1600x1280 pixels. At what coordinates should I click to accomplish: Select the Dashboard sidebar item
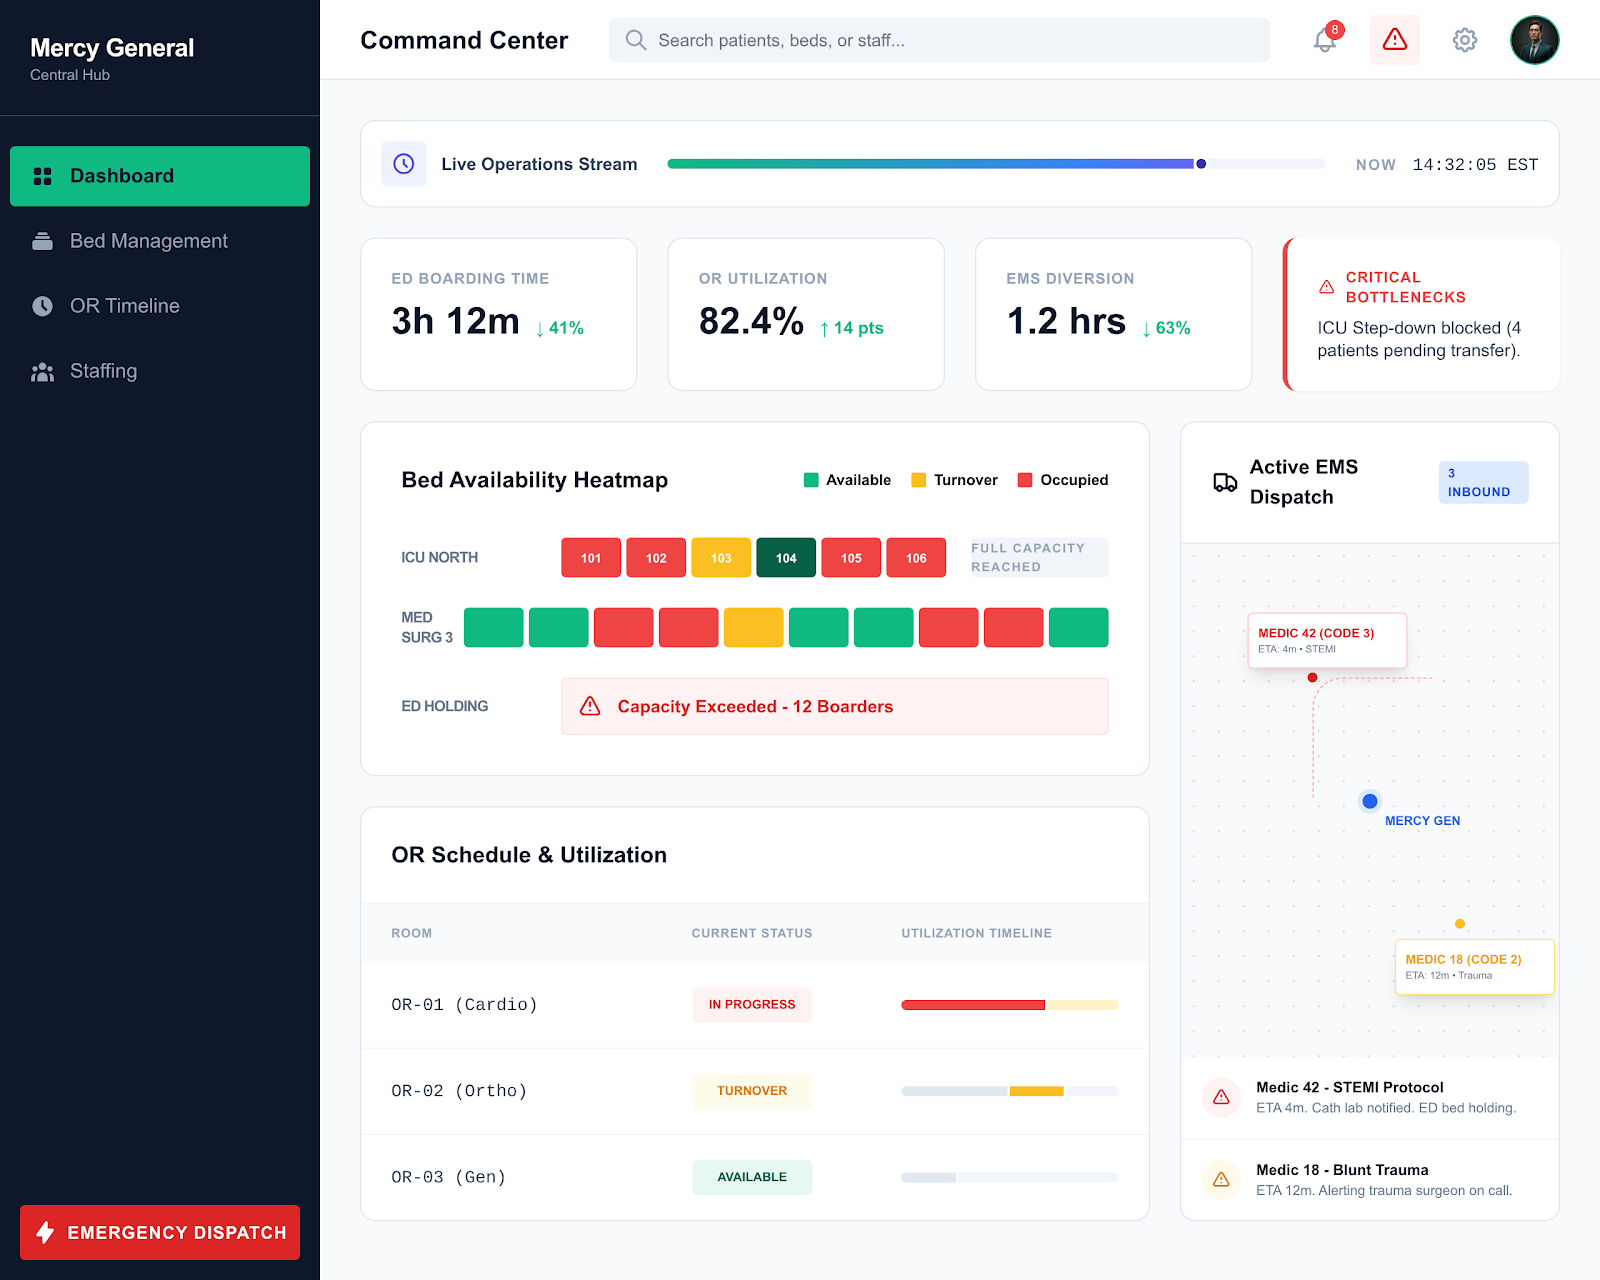click(160, 176)
